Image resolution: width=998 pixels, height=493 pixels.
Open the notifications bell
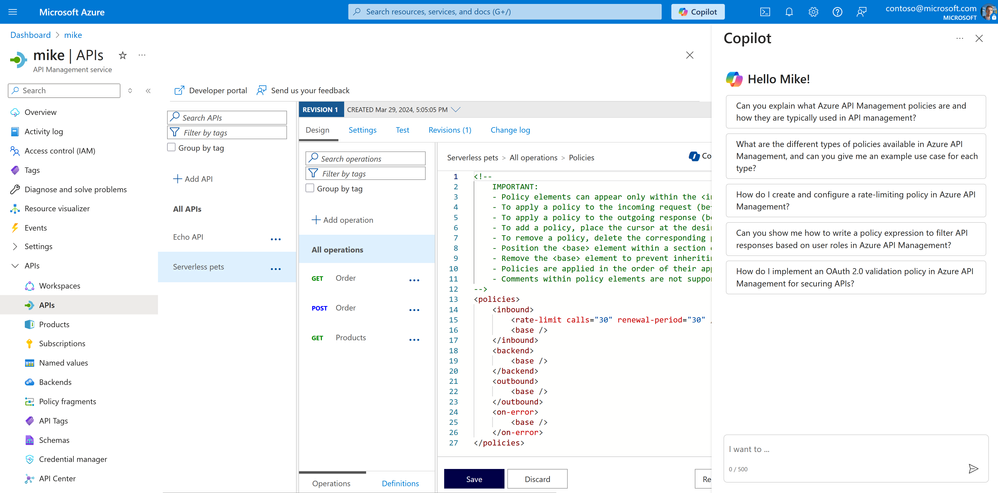point(789,11)
